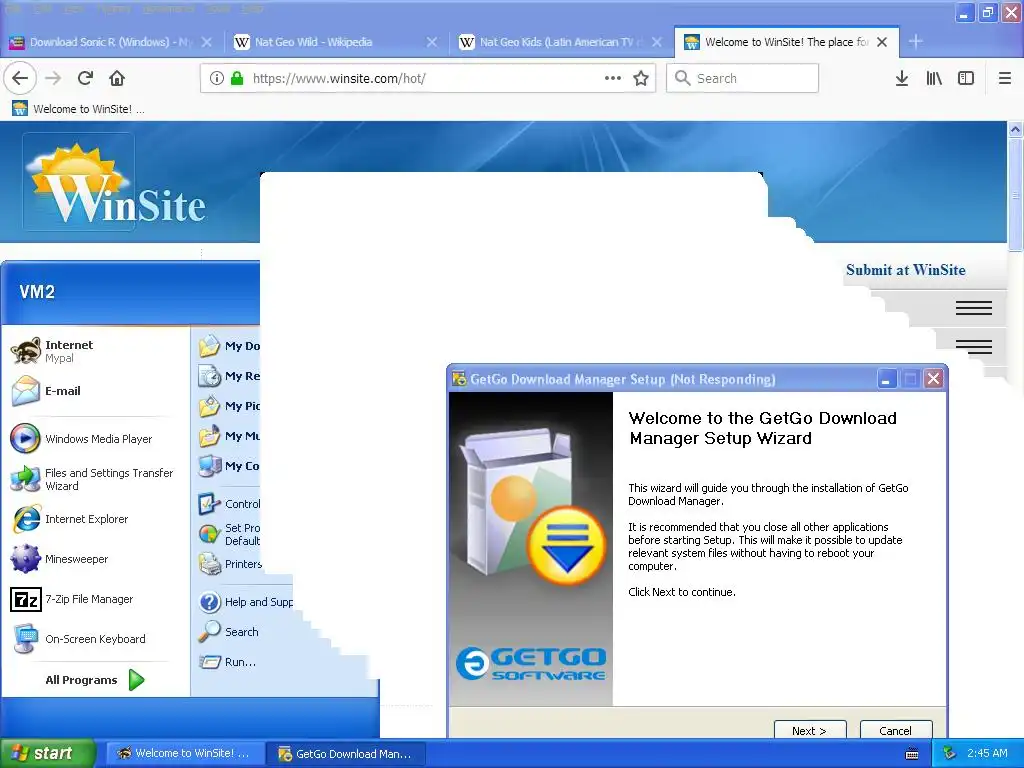Expand All Programs menu

coord(95,680)
